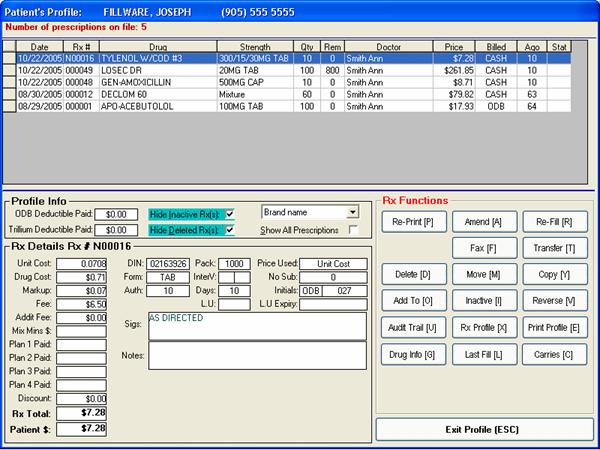Click the Days field
600x450 pixels.
[x=234, y=291]
